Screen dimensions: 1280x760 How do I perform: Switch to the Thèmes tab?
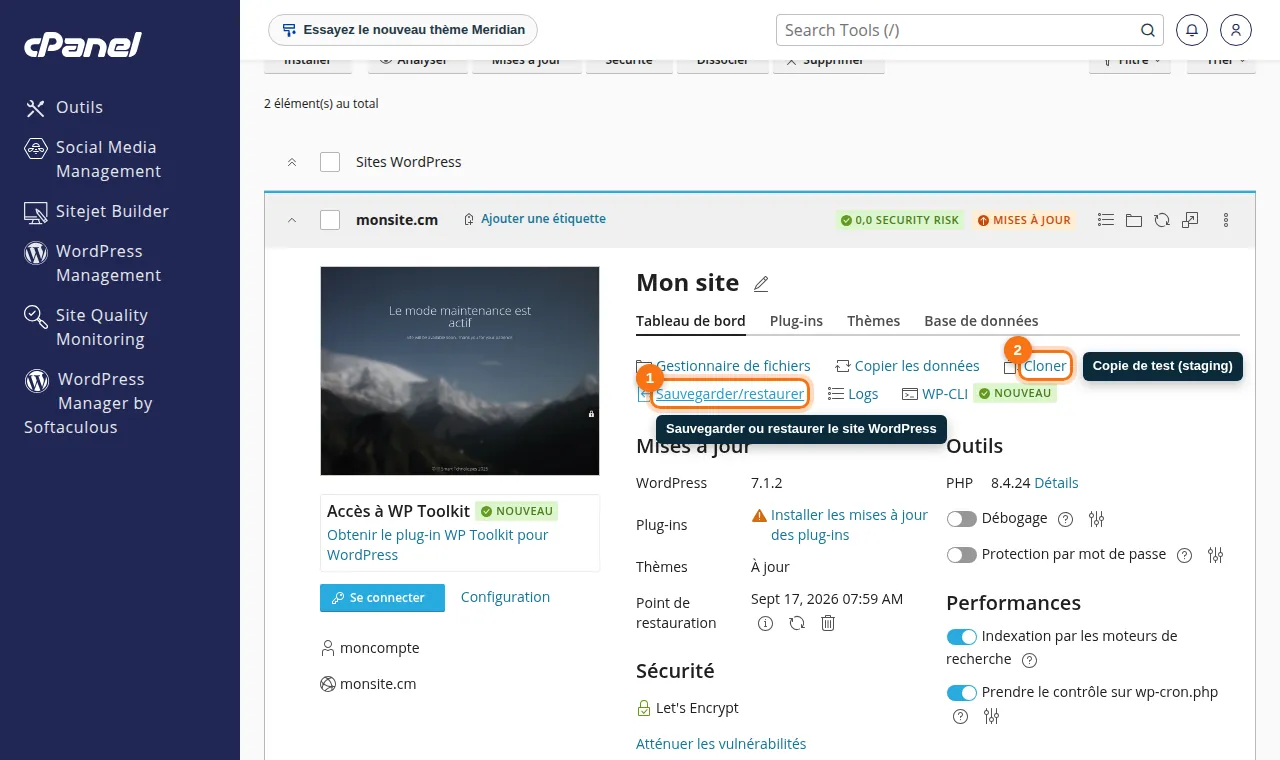[x=873, y=321]
